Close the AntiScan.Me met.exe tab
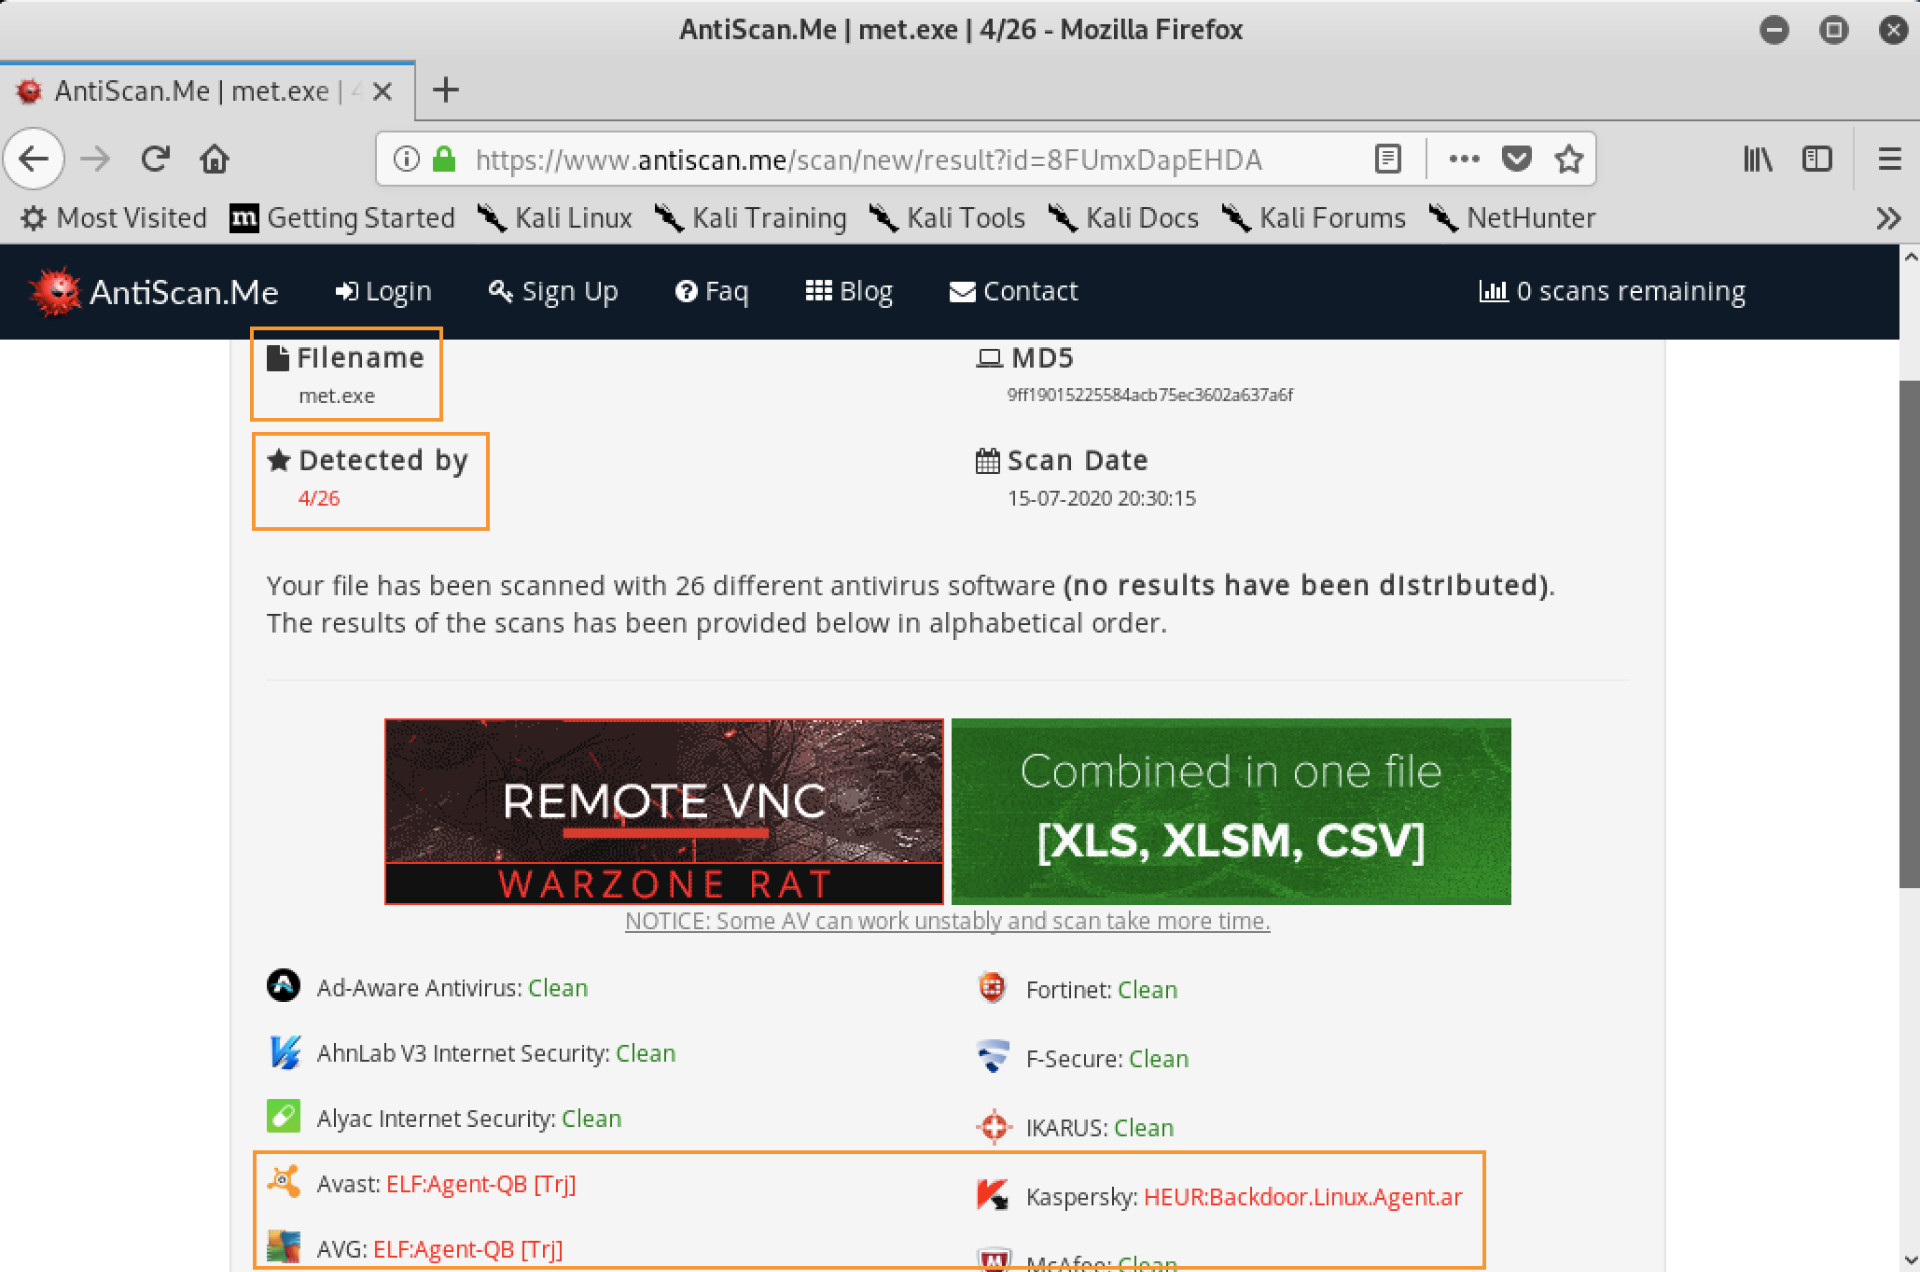1920x1272 pixels. pyautogui.click(x=382, y=91)
